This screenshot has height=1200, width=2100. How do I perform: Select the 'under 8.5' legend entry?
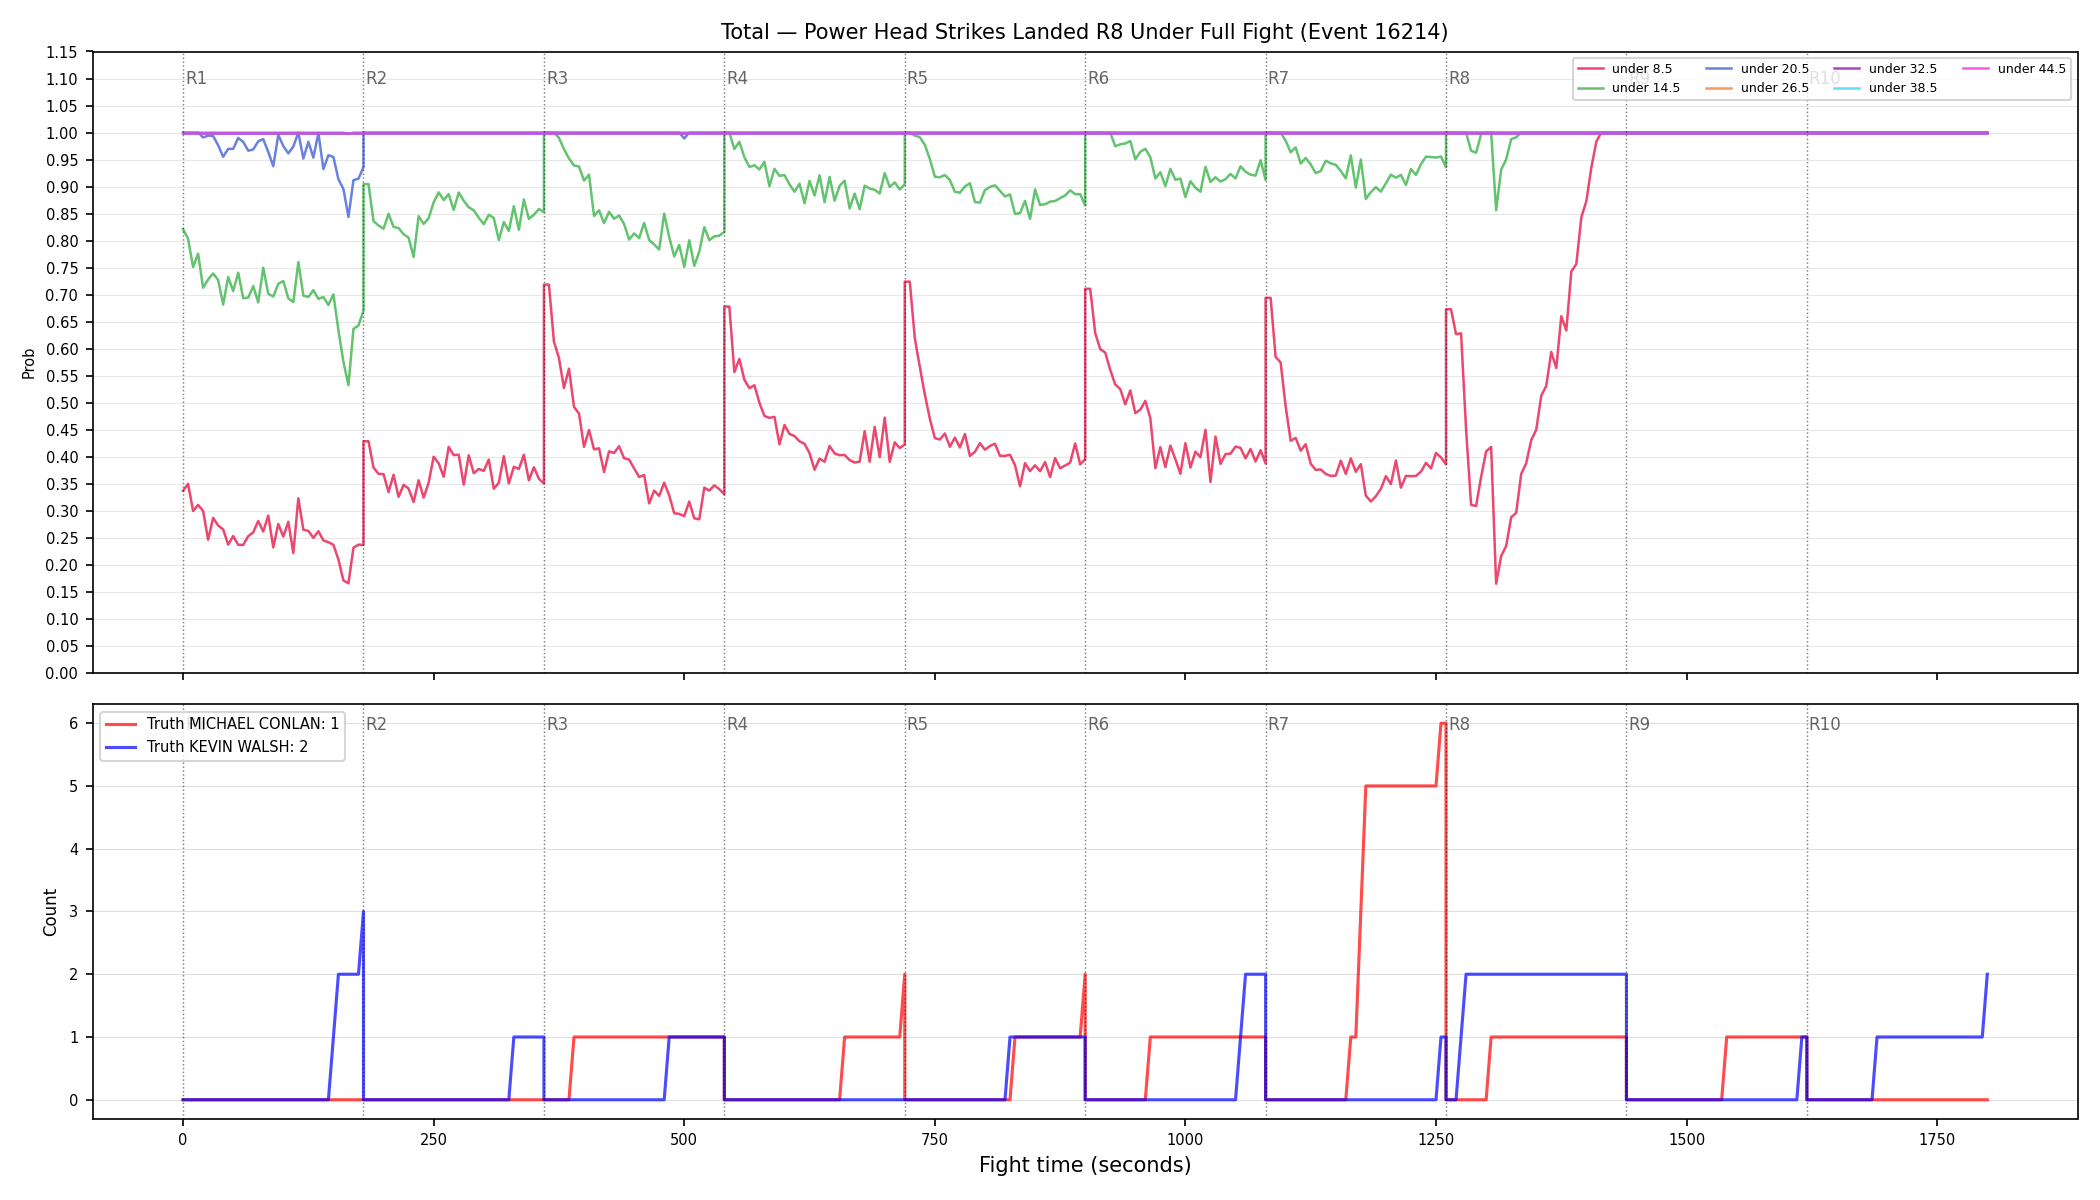point(1625,69)
